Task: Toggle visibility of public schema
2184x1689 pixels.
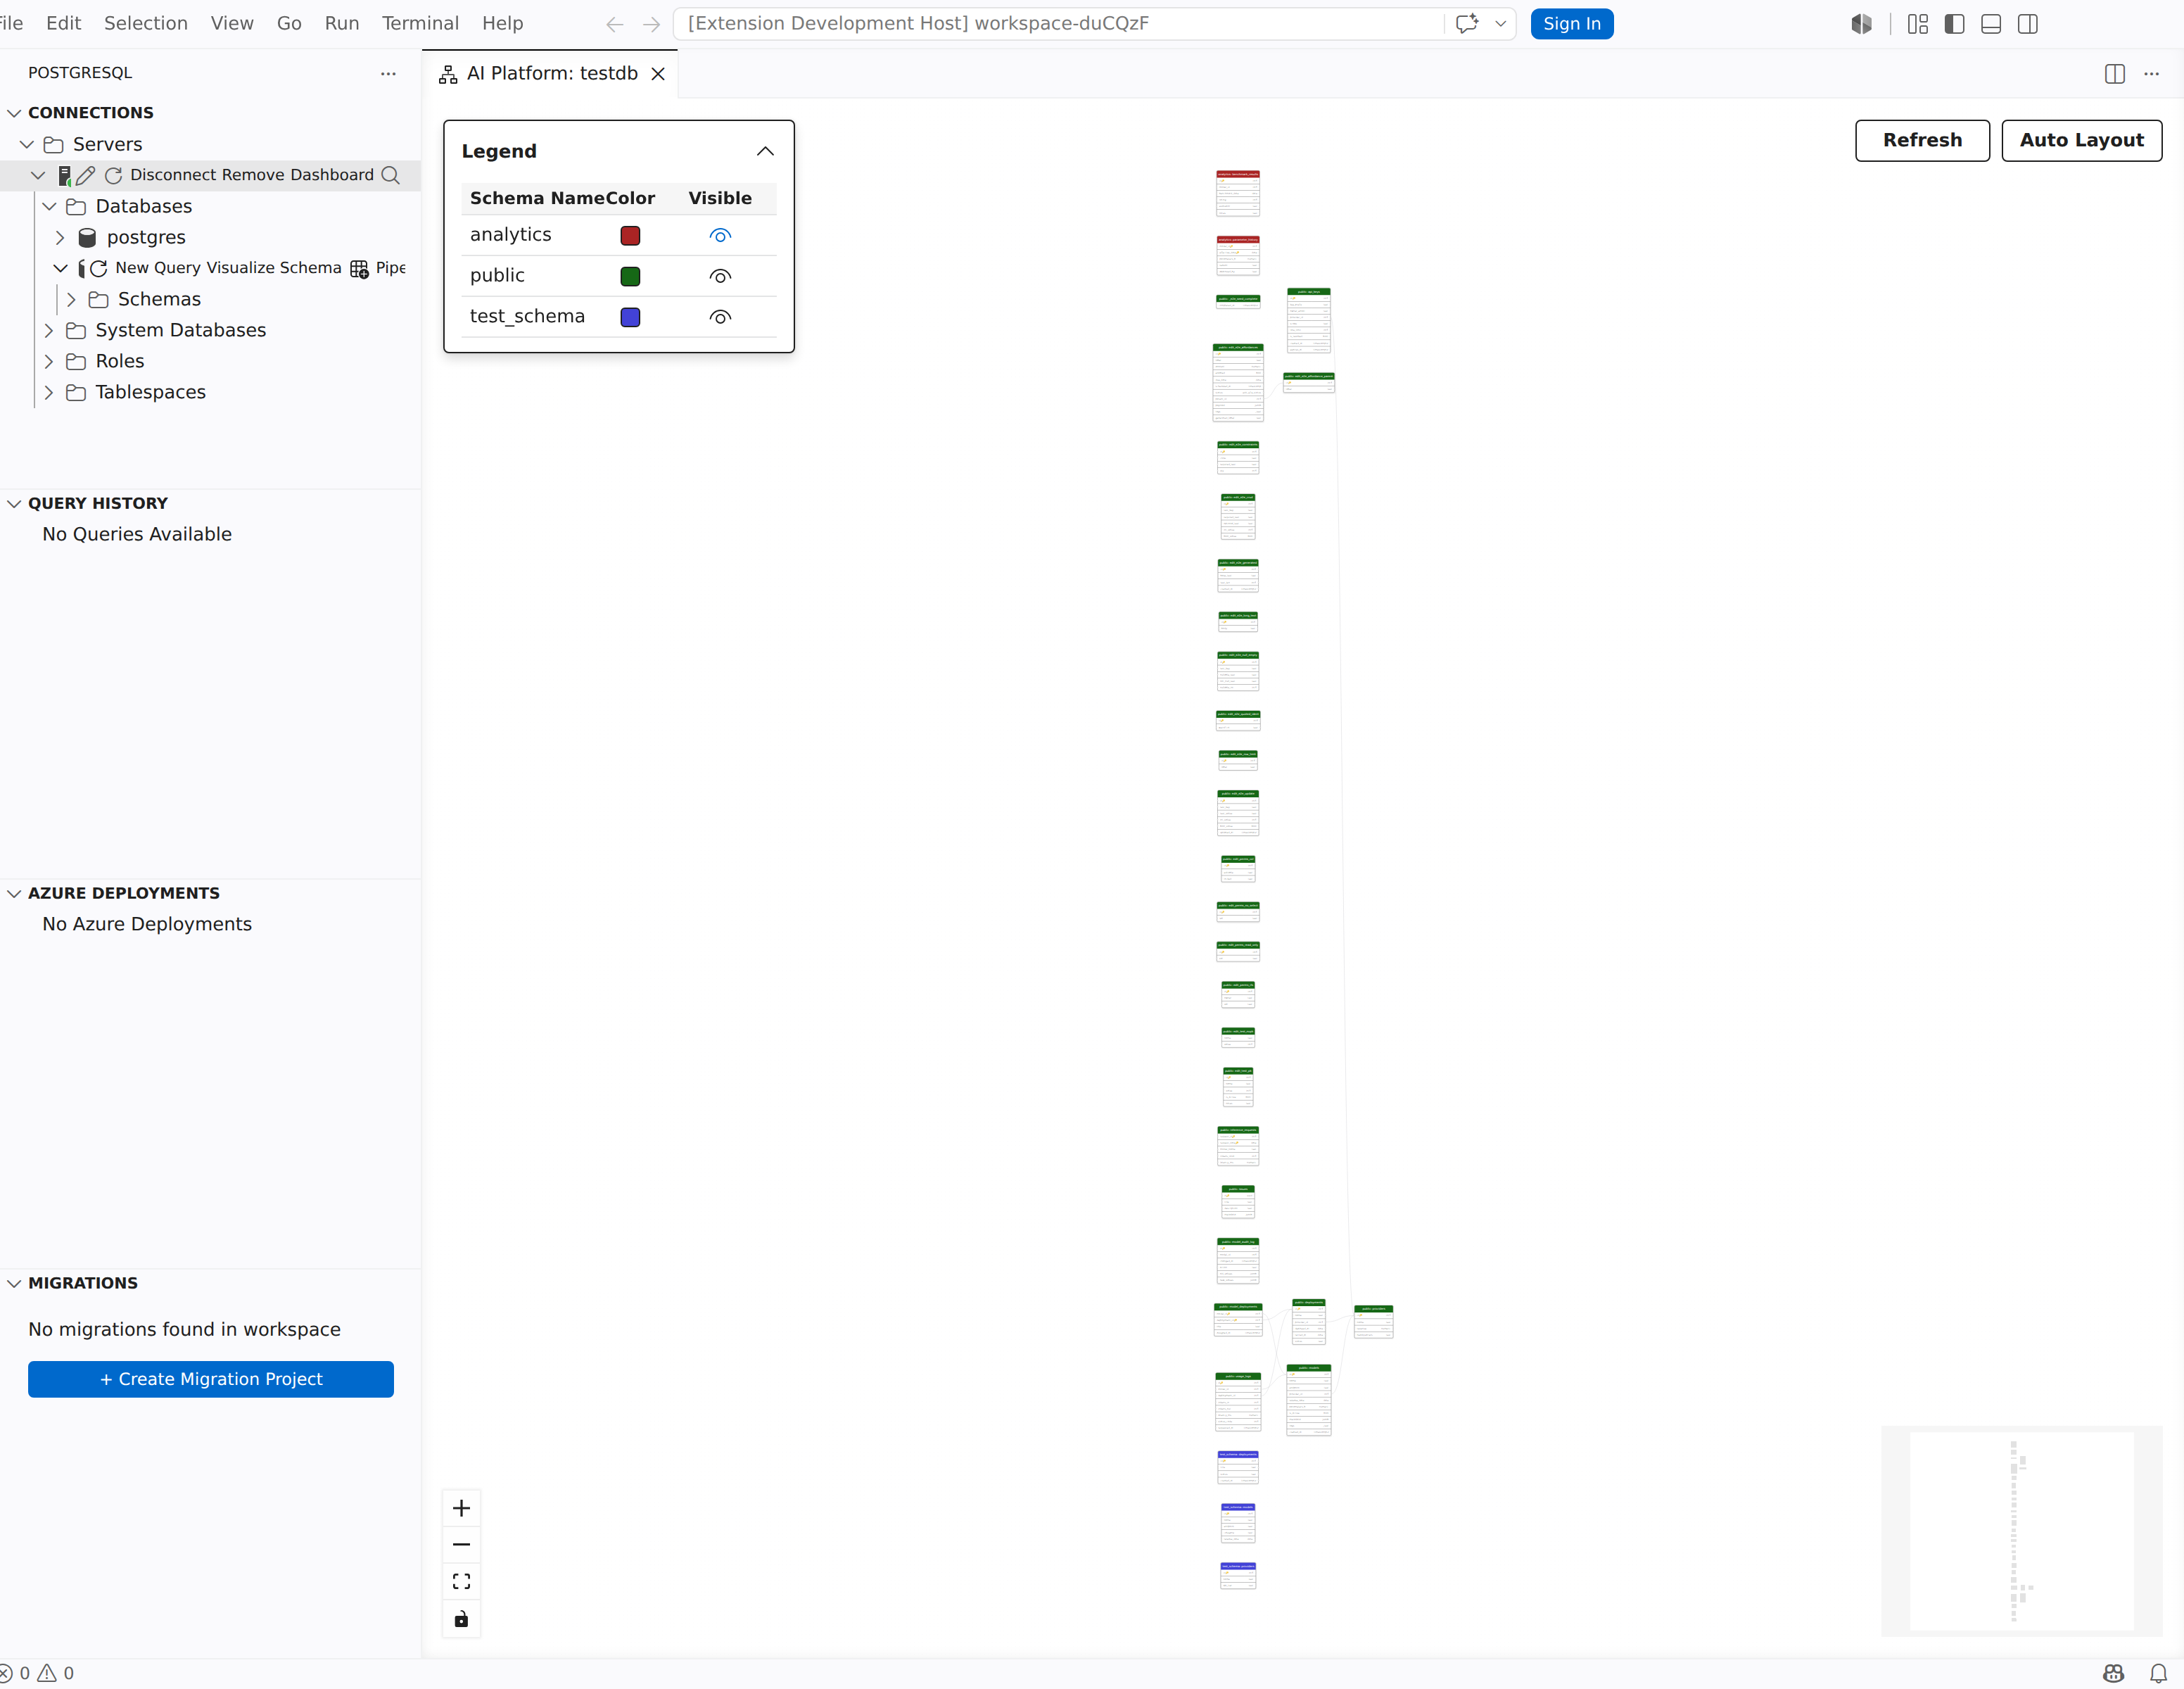Action: pyautogui.click(x=720, y=276)
